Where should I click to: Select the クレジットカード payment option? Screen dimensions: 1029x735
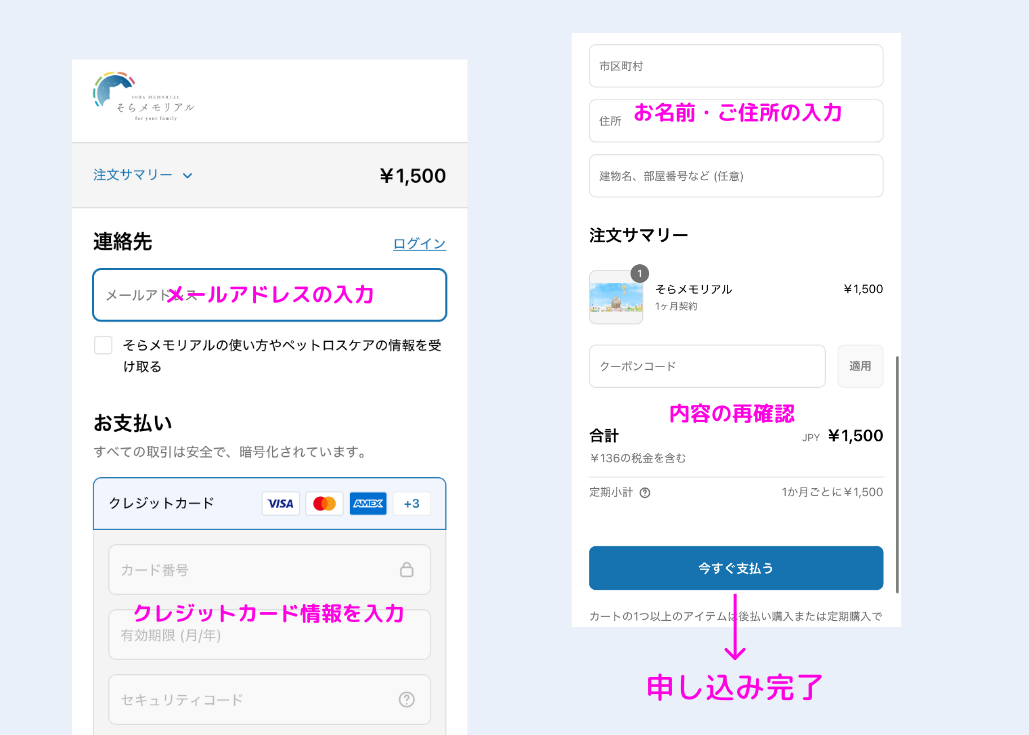[162, 503]
